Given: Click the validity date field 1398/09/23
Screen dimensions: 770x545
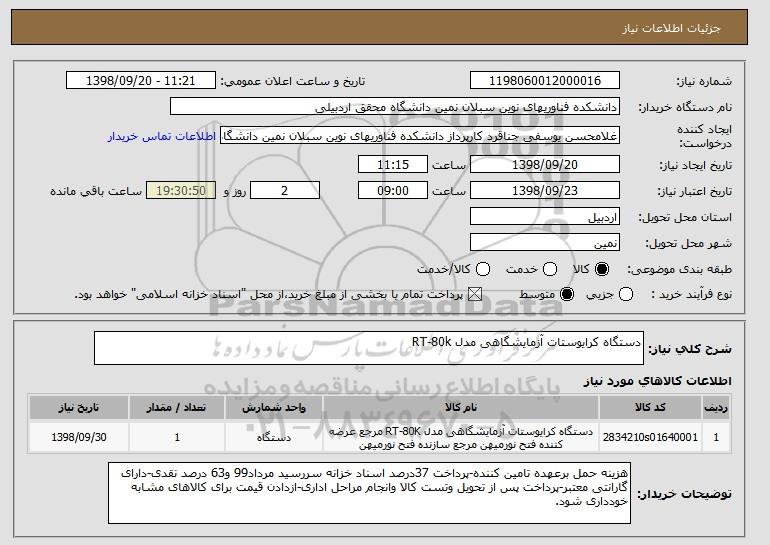Looking at the screenshot, I should (545, 191).
